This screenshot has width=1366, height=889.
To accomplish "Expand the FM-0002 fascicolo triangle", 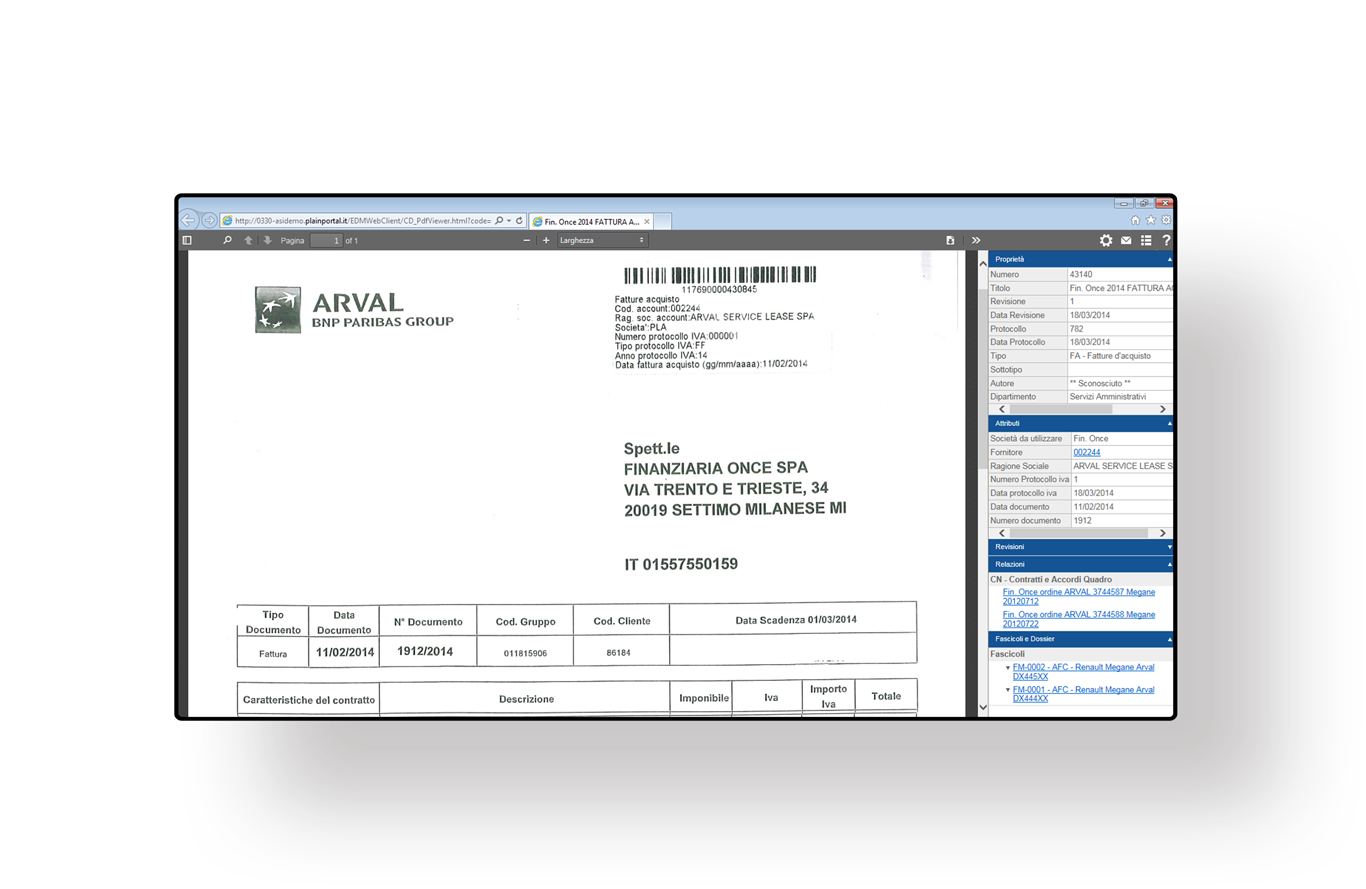I will [x=1008, y=667].
